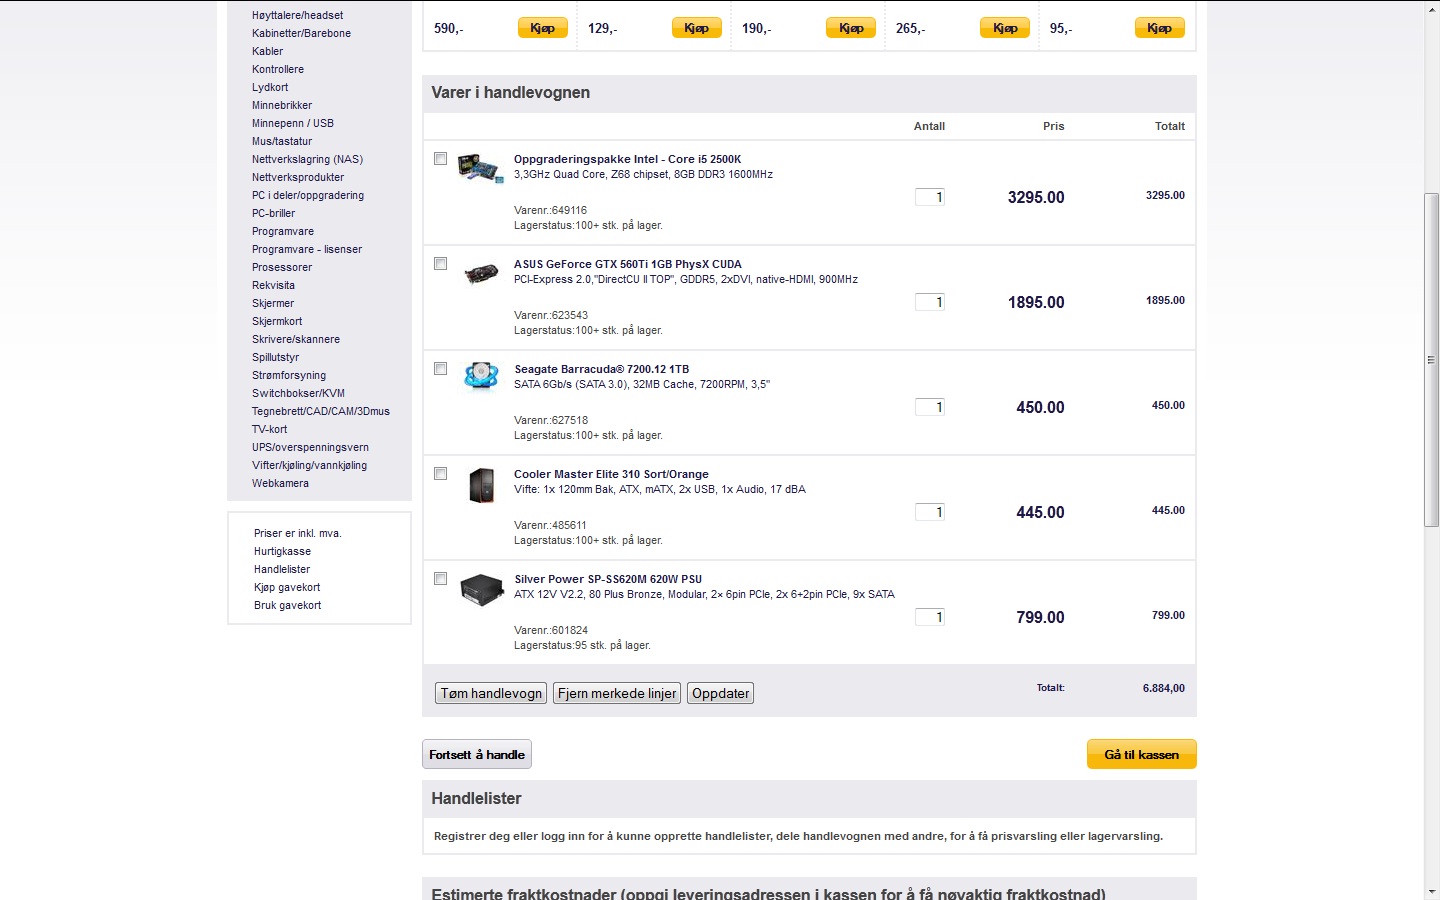Open Lydkort category

point(270,87)
